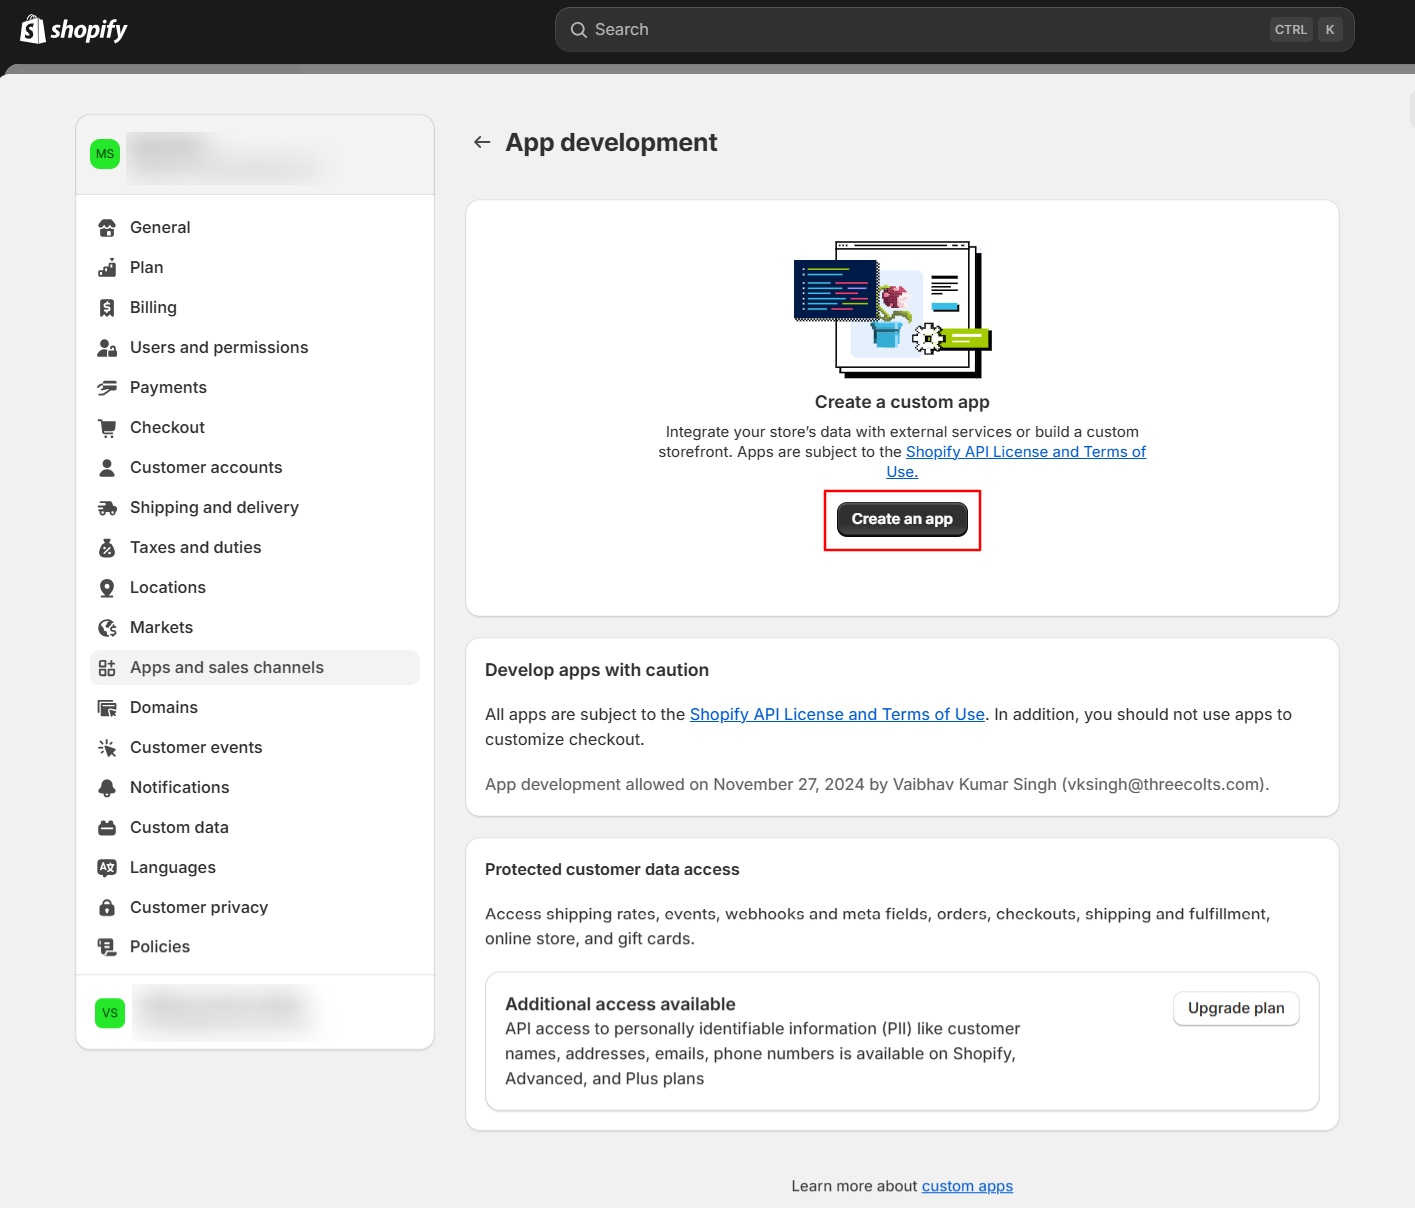Screen dimensions: 1415x1208
Task: Open Customer privacy settings
Action: [x=255, y=908]
